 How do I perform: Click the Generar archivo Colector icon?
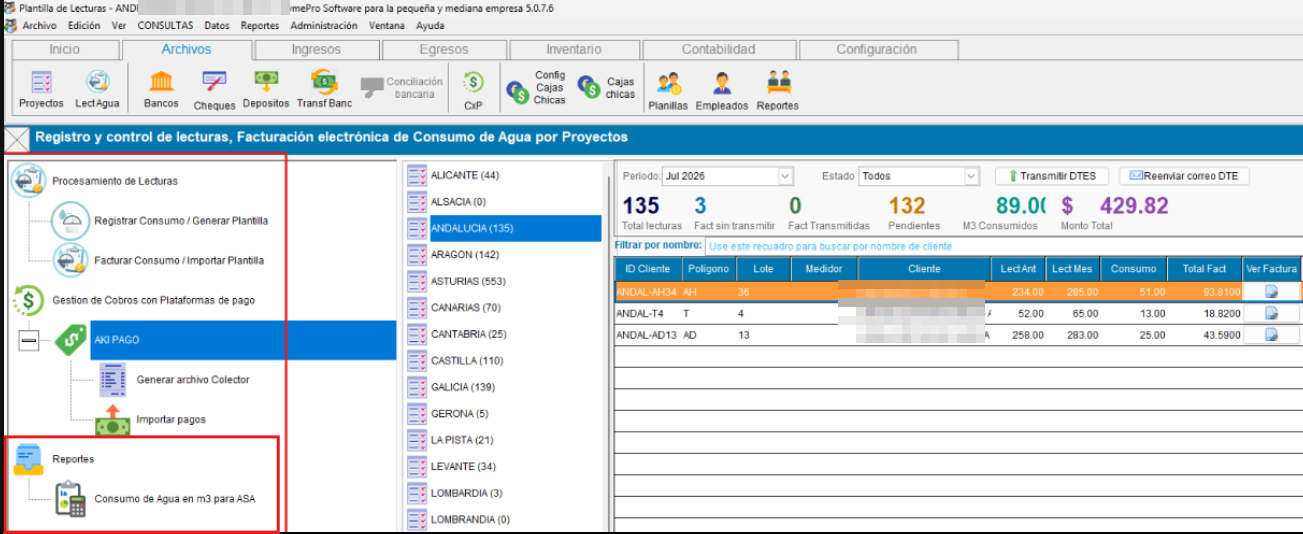pos(113,379)
